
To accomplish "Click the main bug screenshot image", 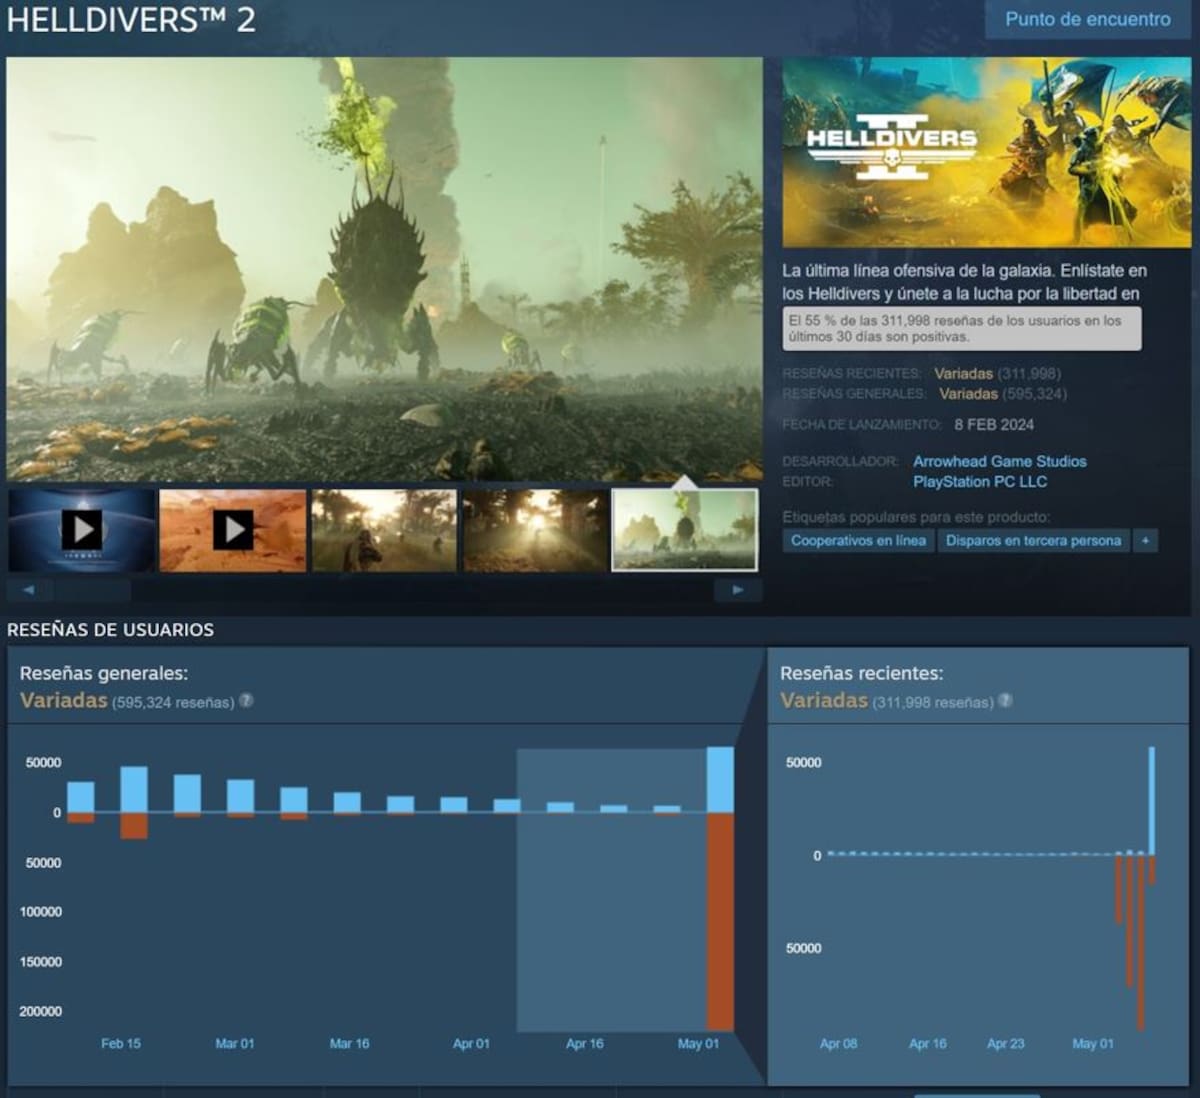I will [384, 269].
